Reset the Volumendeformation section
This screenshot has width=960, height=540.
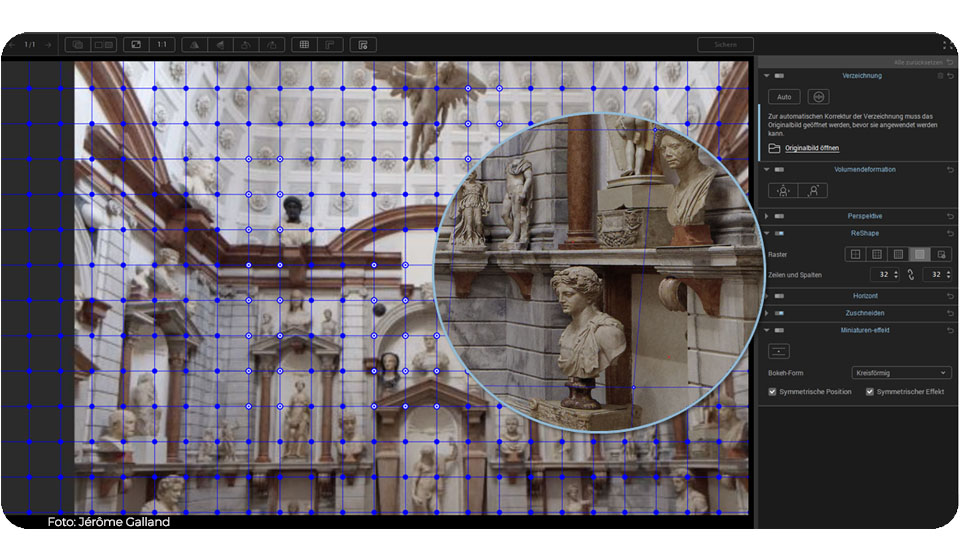coord(950,170)
